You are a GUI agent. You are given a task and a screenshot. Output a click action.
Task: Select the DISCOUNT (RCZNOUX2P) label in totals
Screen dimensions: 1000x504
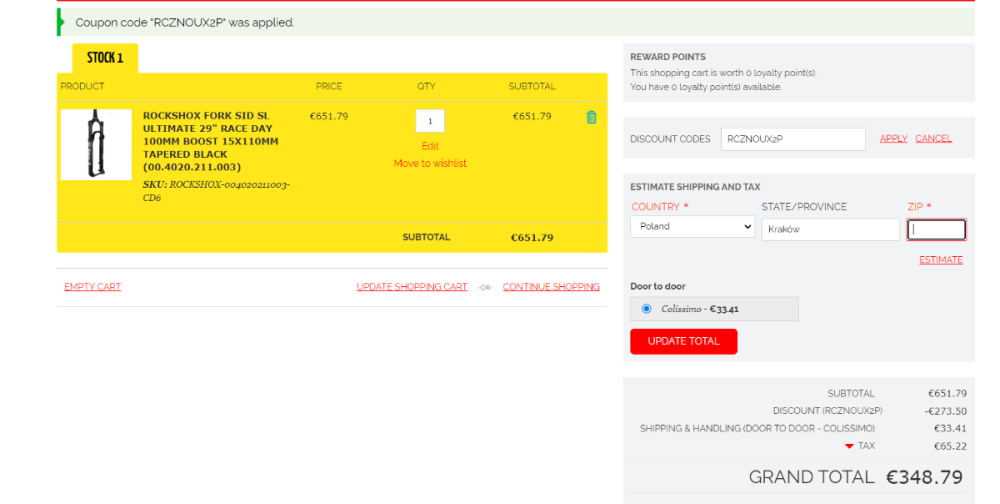pyautogui.click(x=828, y=411)
